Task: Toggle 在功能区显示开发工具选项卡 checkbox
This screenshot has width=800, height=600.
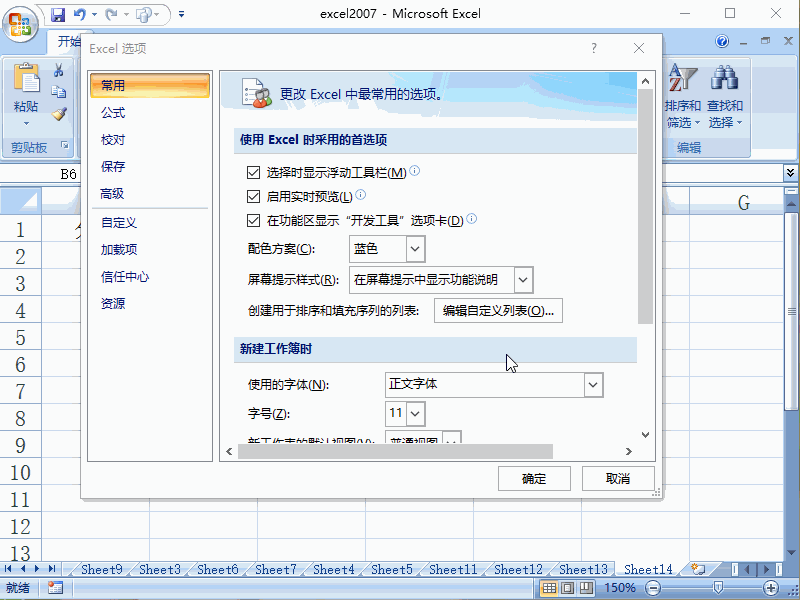Action: point(253,220)
